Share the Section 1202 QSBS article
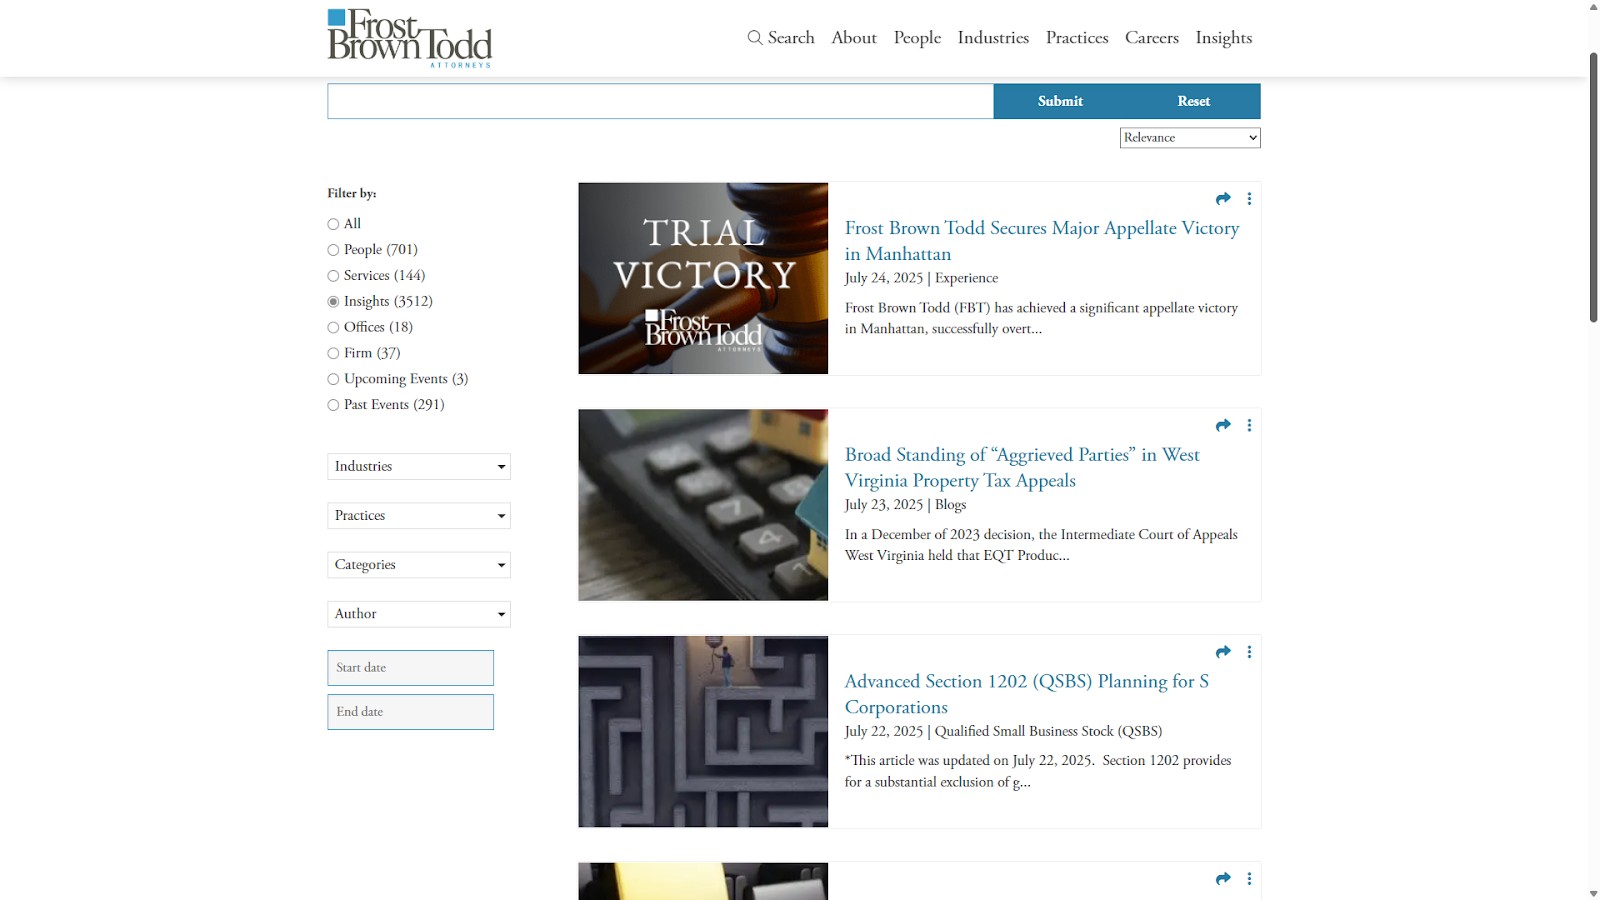This screenshot has width=1600, height=900. [1223, 652]
